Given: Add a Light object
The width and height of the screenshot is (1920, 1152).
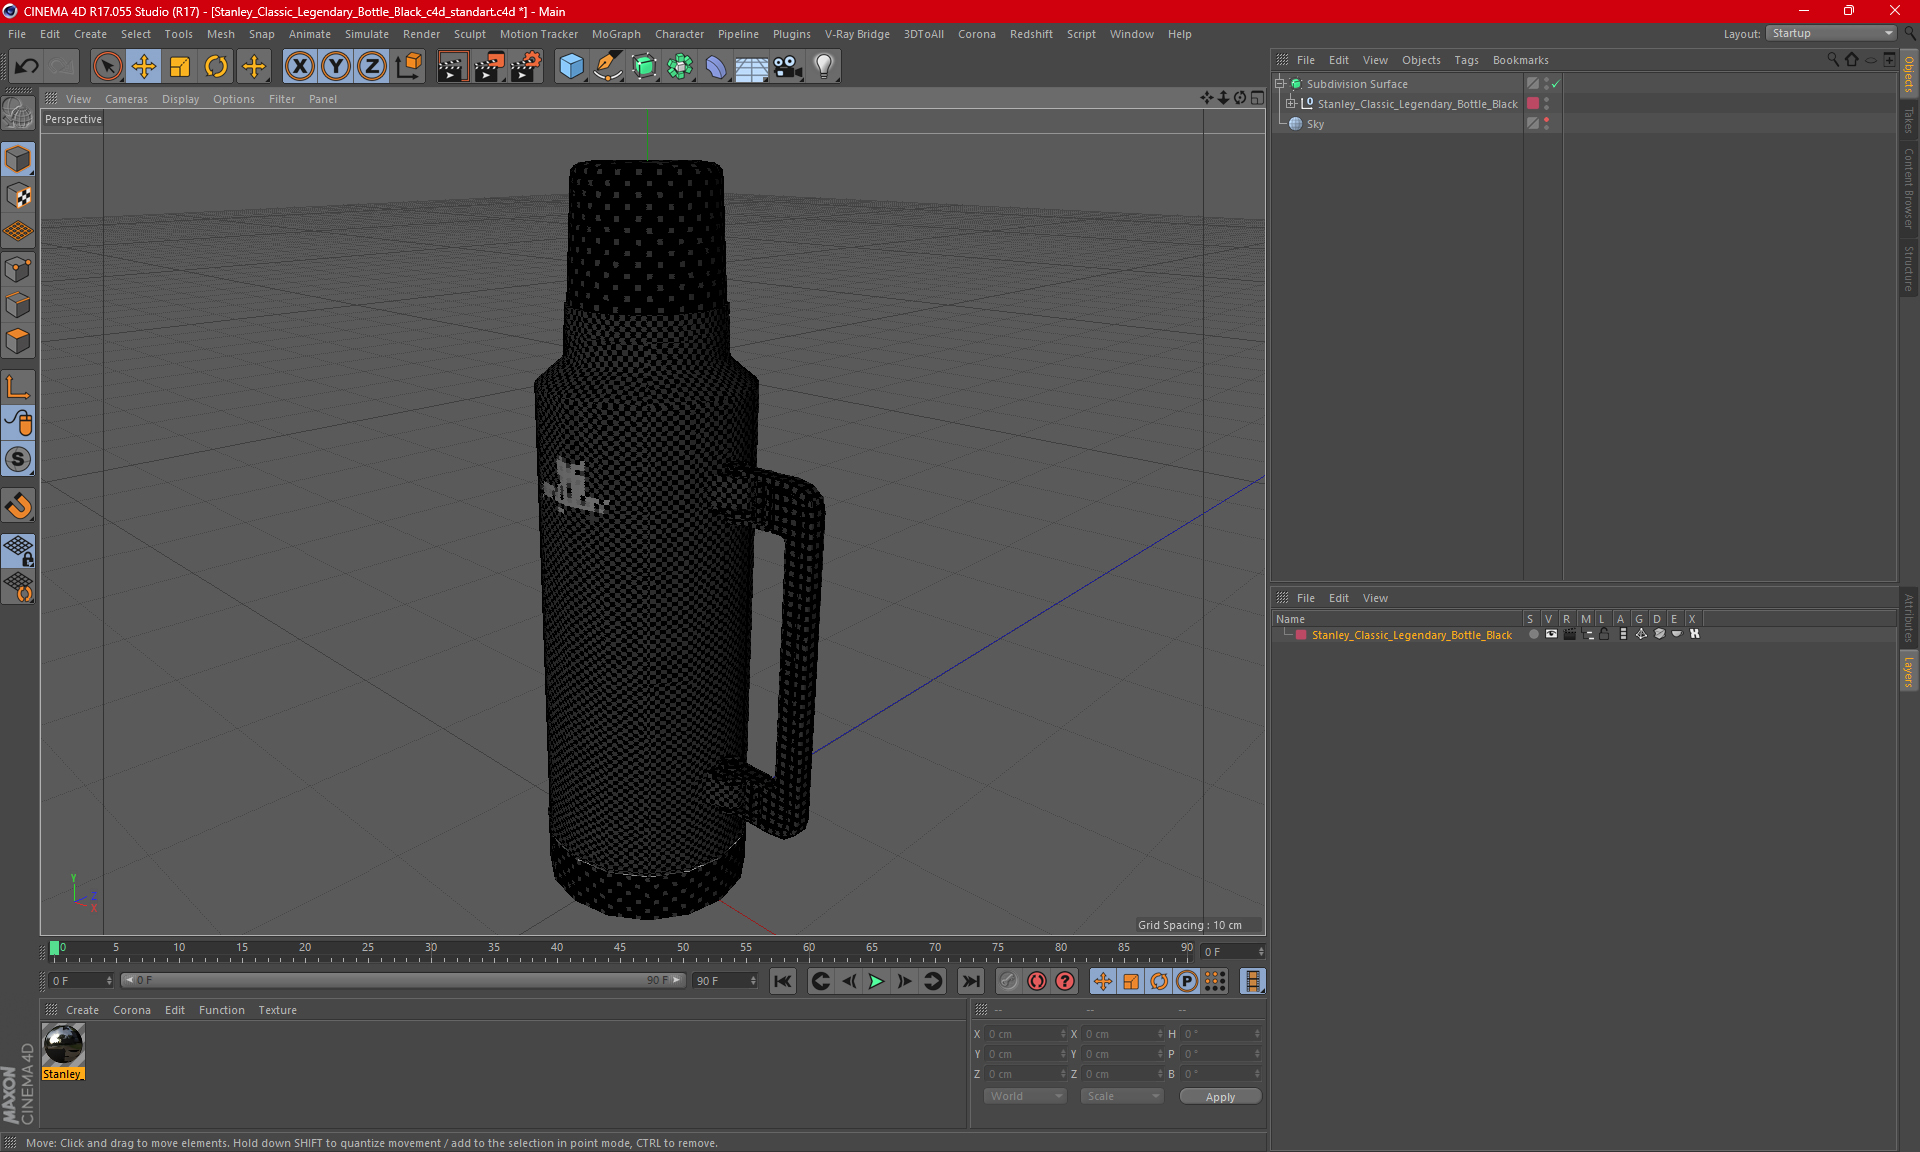Looking at the screenshot, I should (824, 67).
